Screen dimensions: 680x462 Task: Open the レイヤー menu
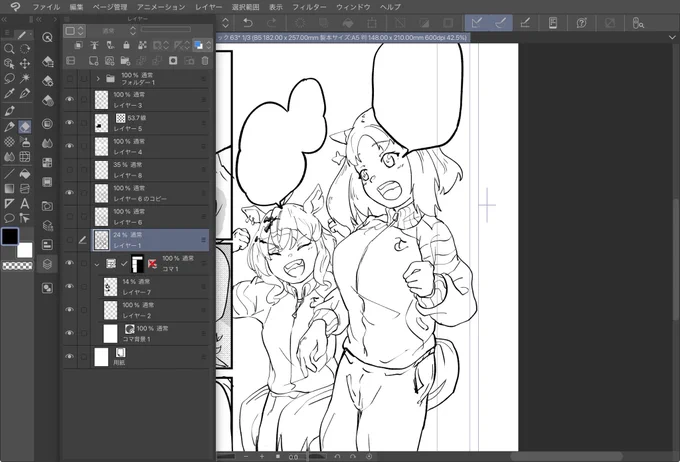tap(208, 7)
